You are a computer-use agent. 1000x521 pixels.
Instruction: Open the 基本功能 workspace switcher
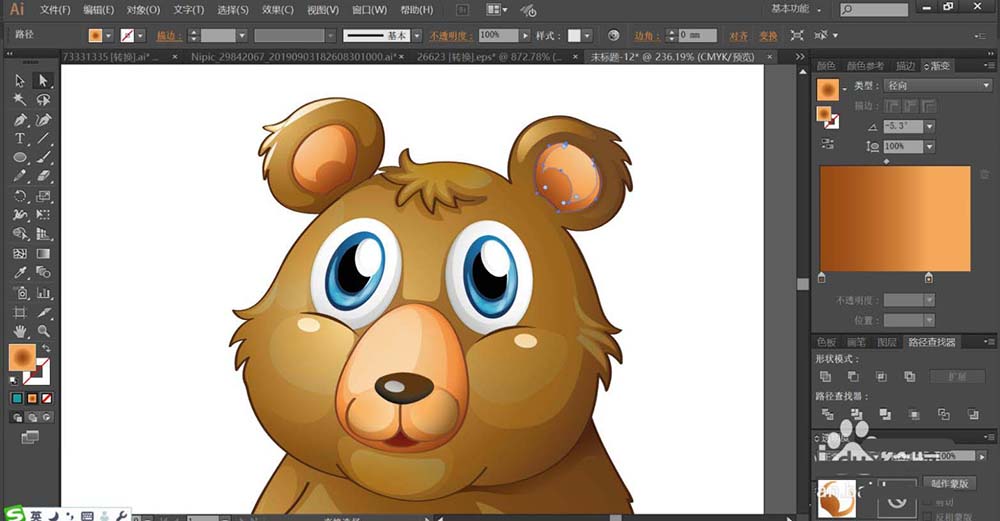(796, 9)
